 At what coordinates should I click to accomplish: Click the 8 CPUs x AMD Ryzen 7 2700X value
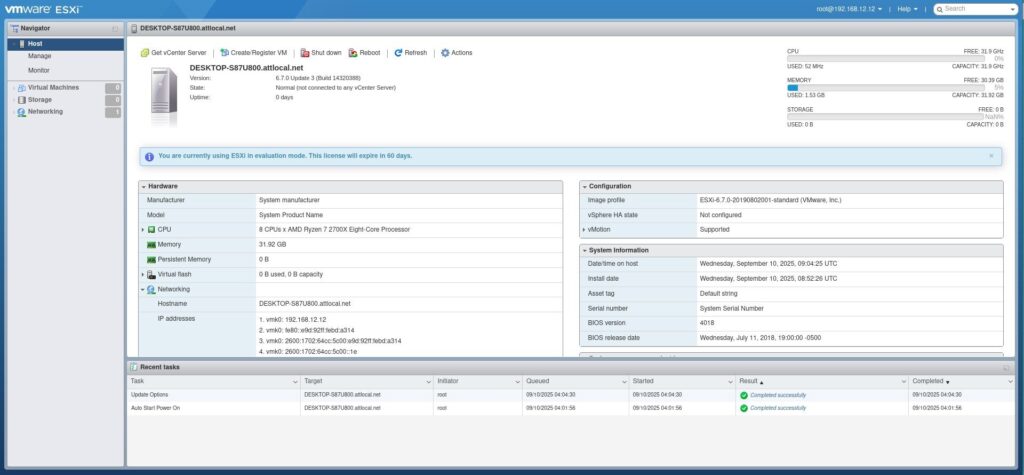pyautogui.click(x=334, y=230)
